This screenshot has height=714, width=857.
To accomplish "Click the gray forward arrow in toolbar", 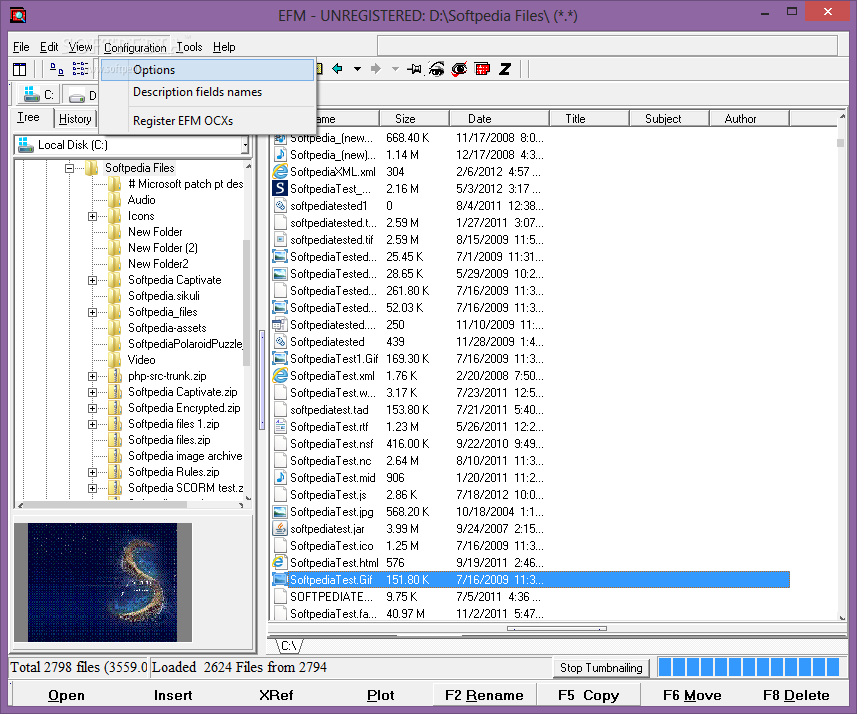I will click(375, 69).
